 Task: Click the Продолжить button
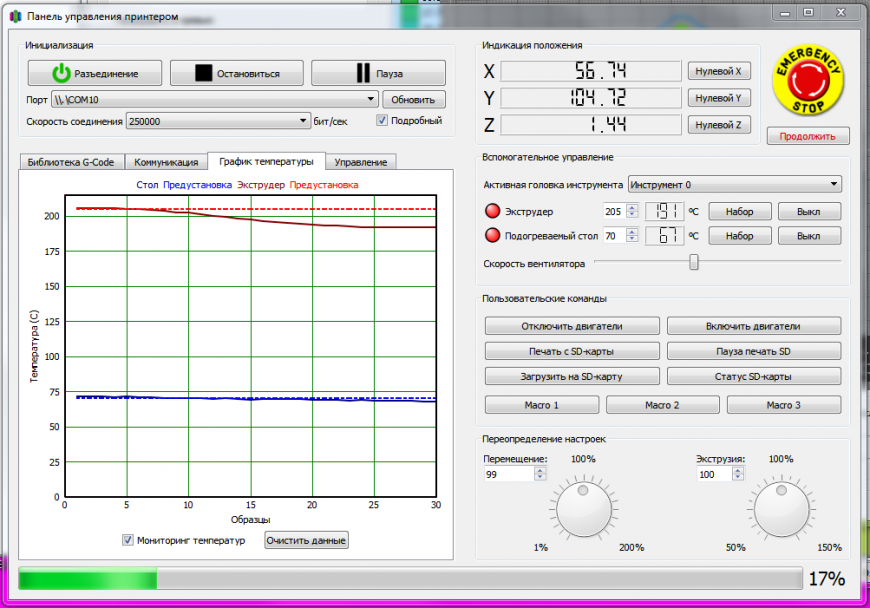point(808,136)
